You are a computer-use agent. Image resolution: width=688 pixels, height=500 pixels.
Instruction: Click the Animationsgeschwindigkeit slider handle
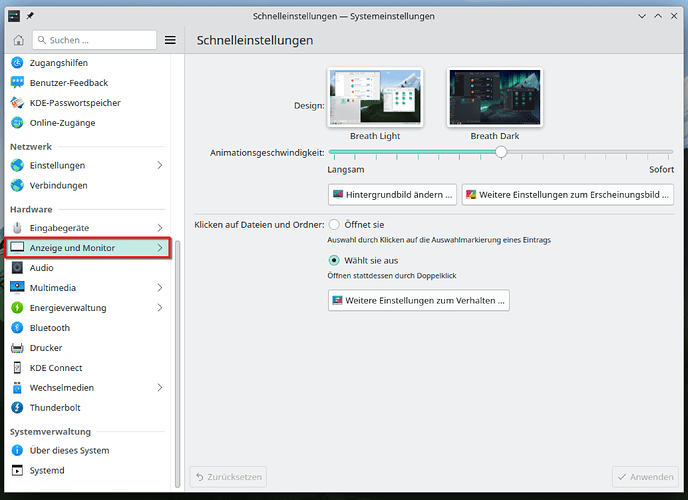(501, 152)
